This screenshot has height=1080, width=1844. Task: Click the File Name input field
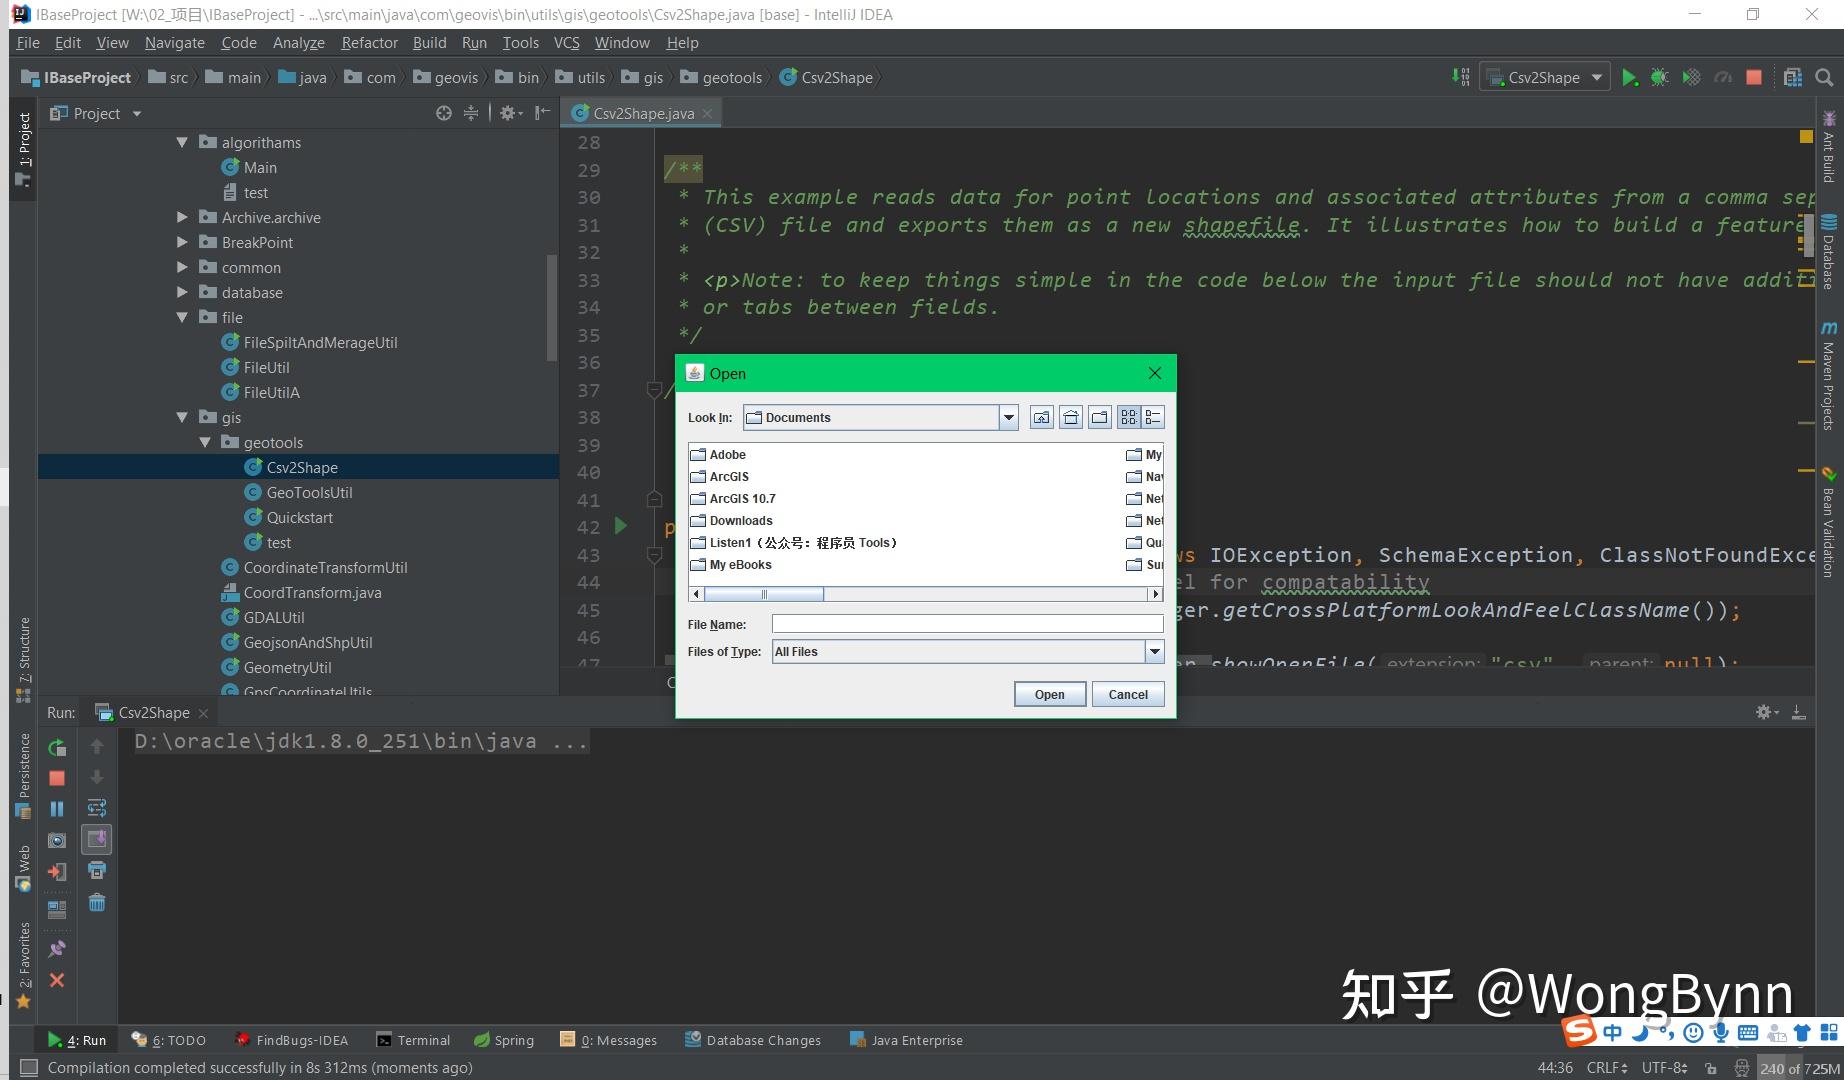[967, 624]
